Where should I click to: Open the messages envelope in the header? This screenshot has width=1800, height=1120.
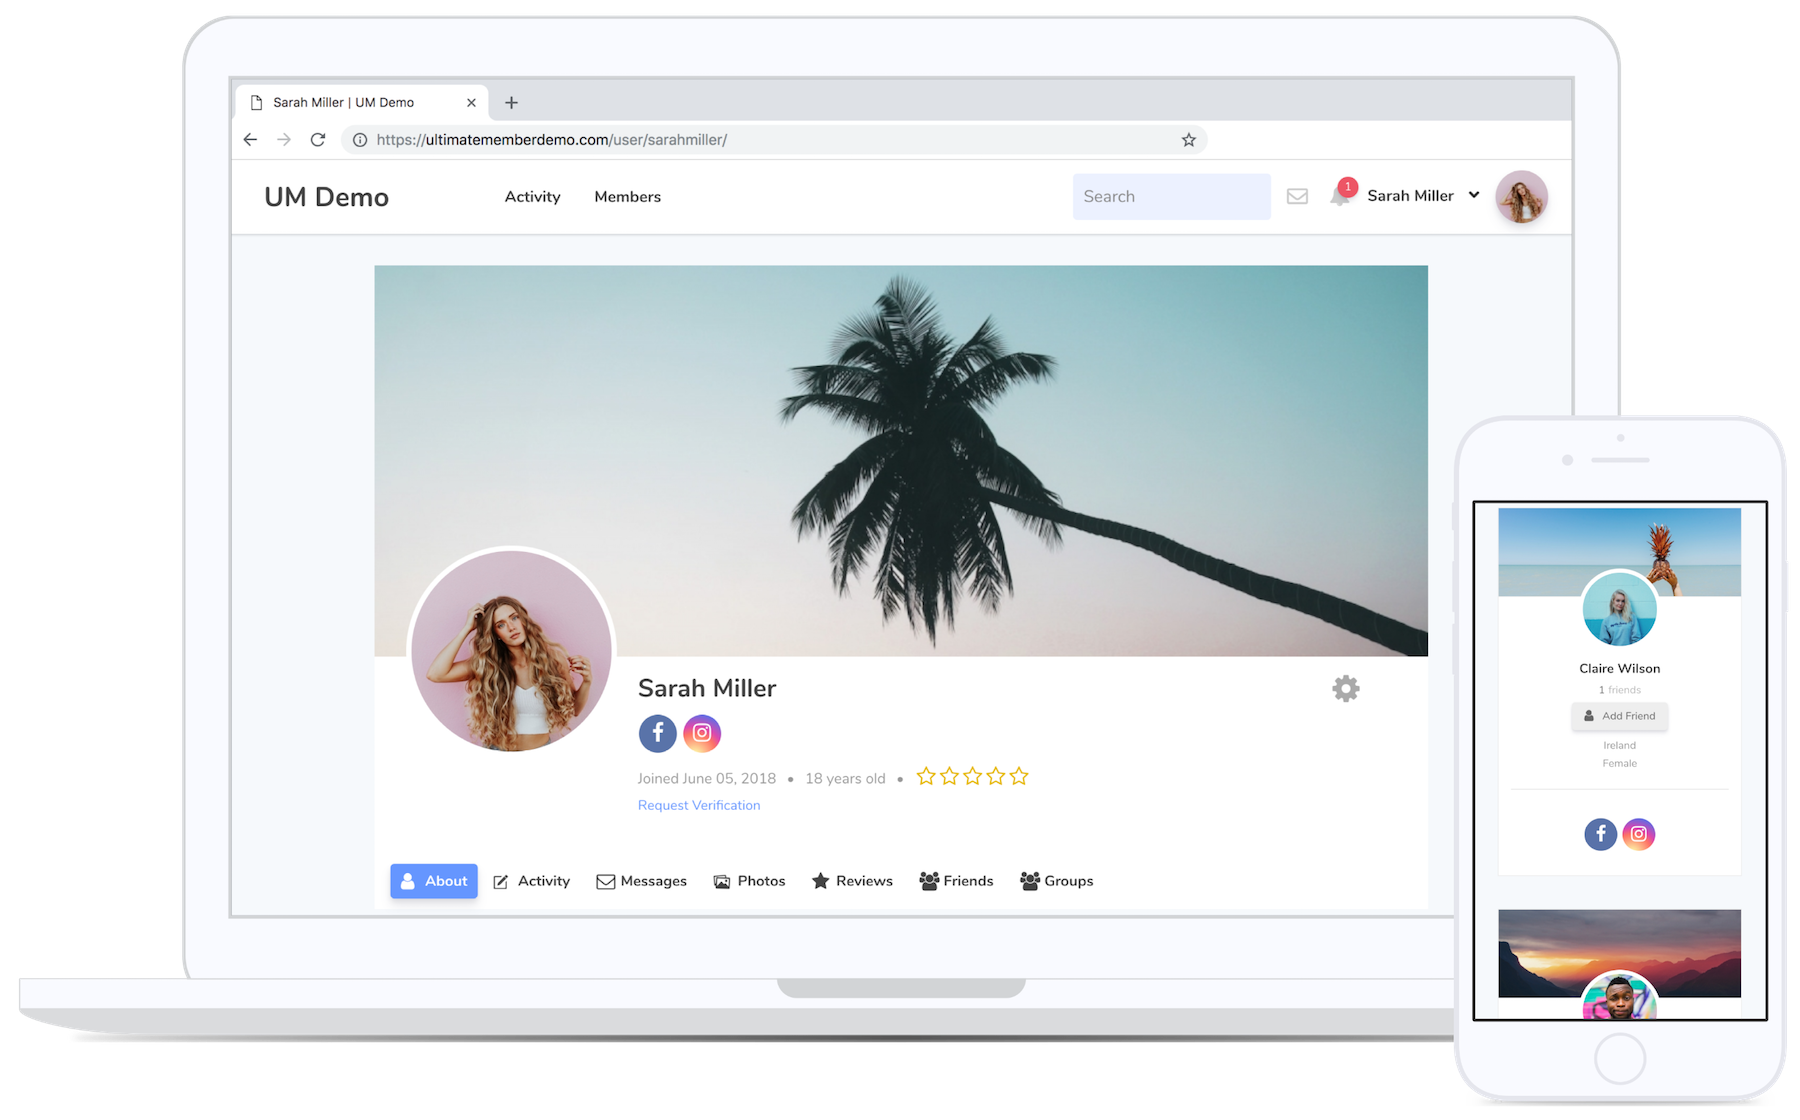tap(1297, 196)
